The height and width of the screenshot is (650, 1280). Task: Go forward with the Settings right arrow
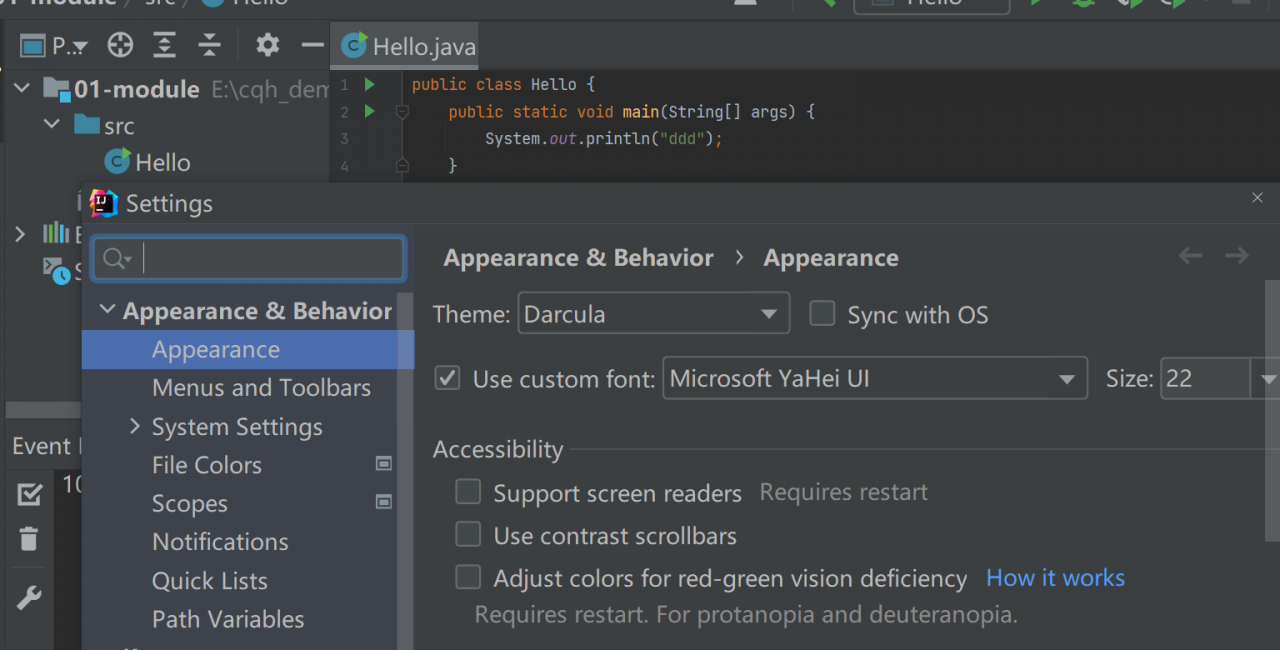tap(1237, 256)
